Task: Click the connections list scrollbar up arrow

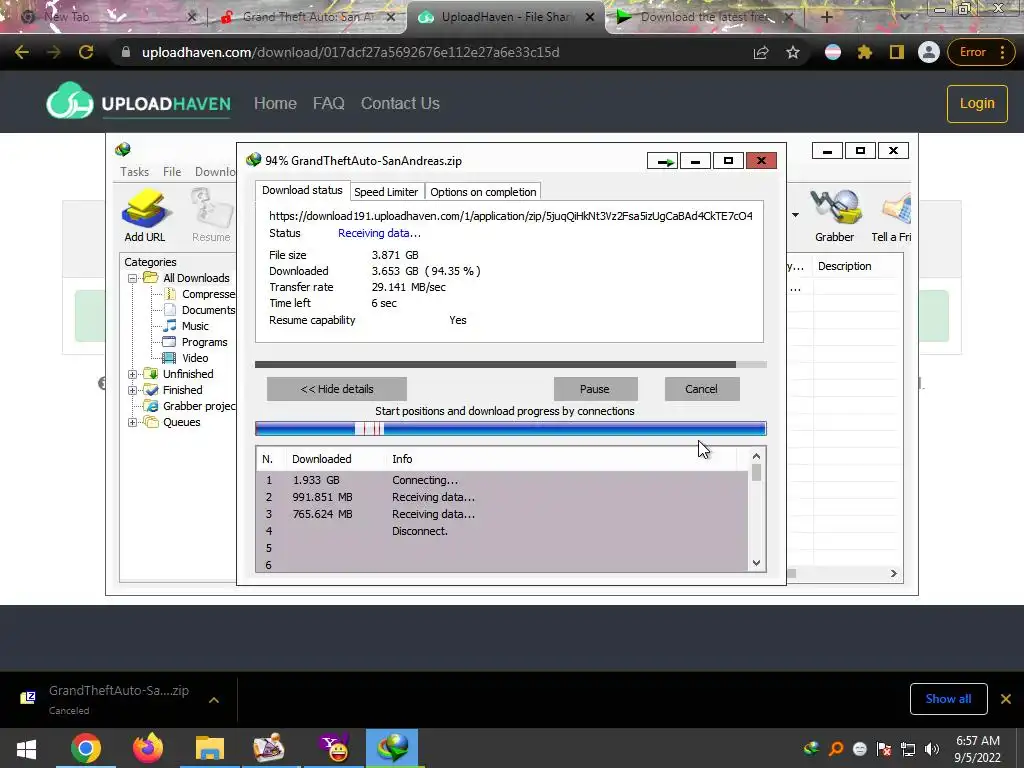Action: point(756,456)
